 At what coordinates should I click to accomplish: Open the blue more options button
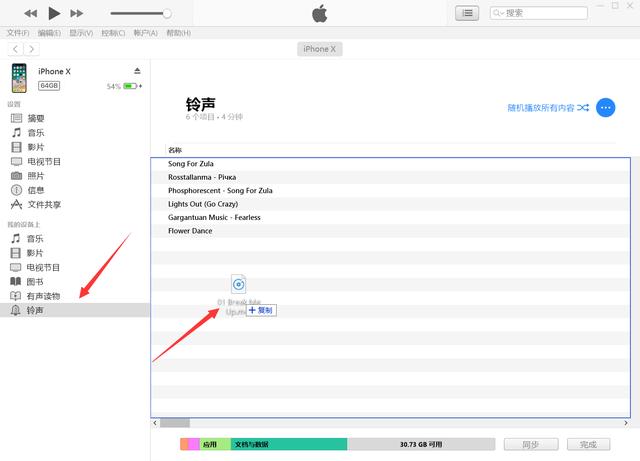[605, 108]
